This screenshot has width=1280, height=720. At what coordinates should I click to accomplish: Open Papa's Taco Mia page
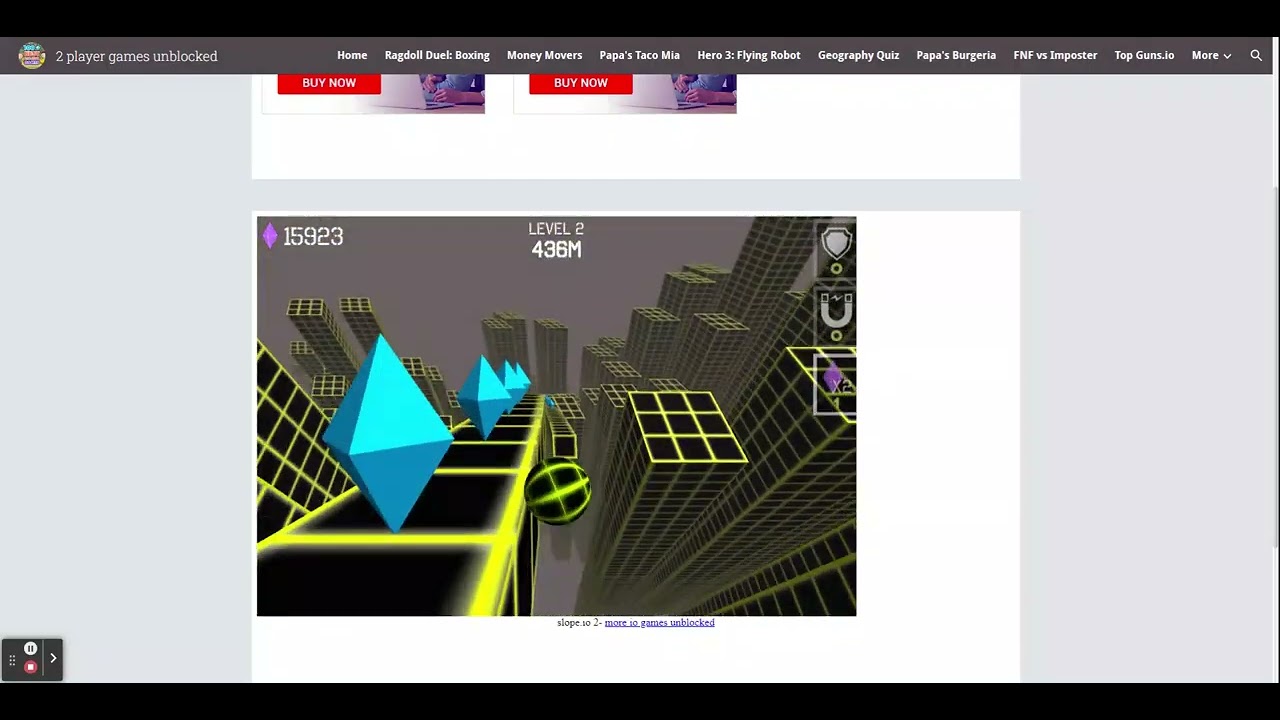(x=639, y=56)
